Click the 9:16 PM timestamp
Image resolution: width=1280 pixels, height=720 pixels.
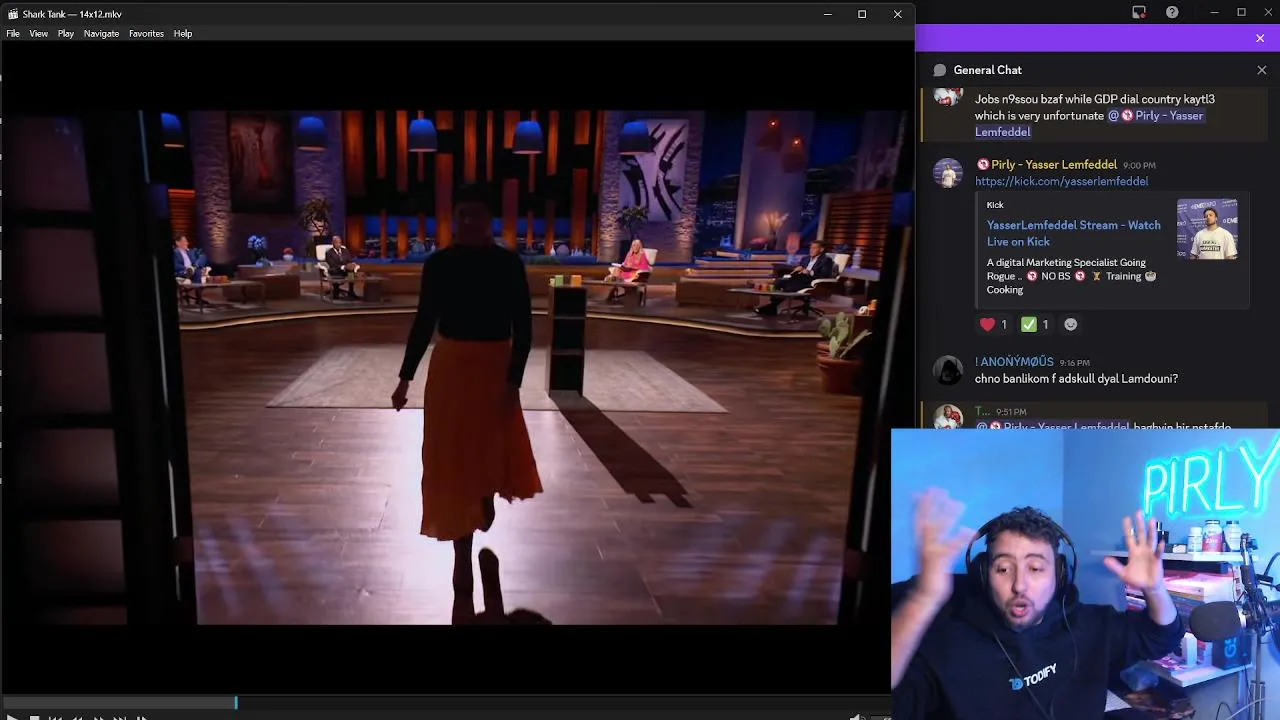tap(1075, 363)
